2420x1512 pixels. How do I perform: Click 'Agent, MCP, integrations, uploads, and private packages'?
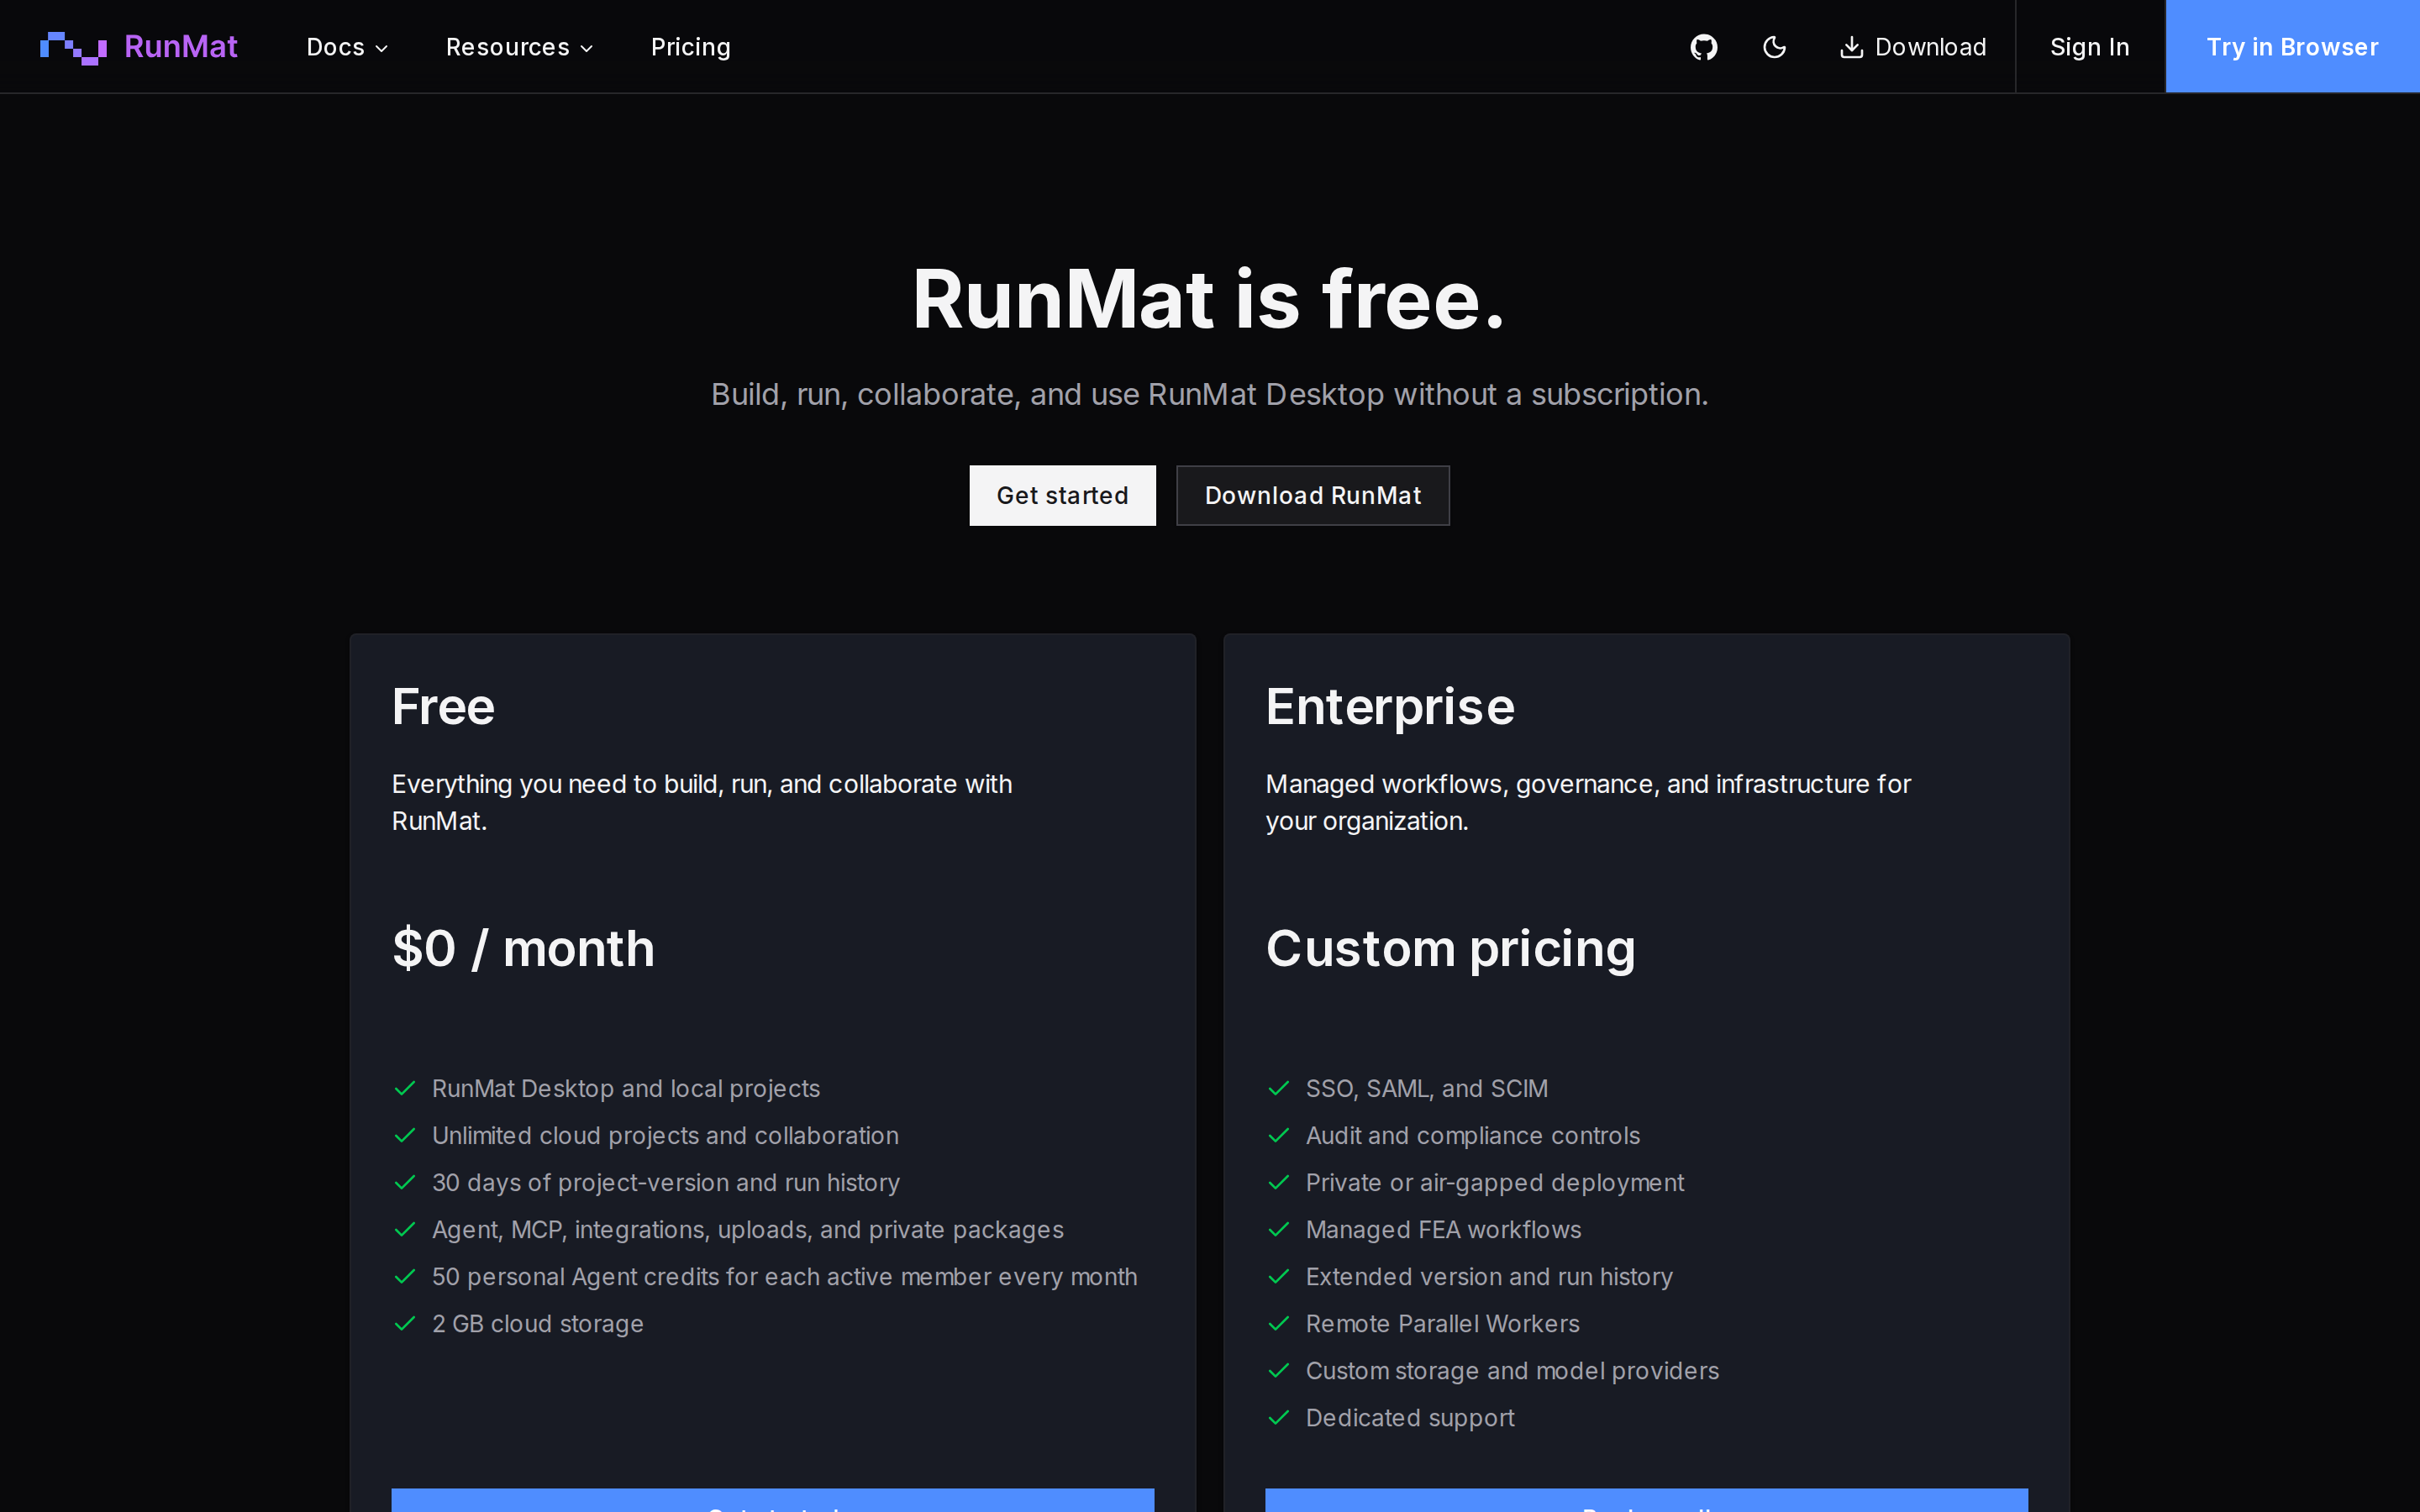pos(748,1229)
